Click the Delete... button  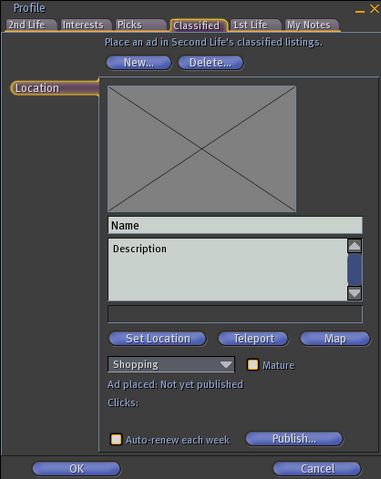pyautogui.click(x=211, y=63)
